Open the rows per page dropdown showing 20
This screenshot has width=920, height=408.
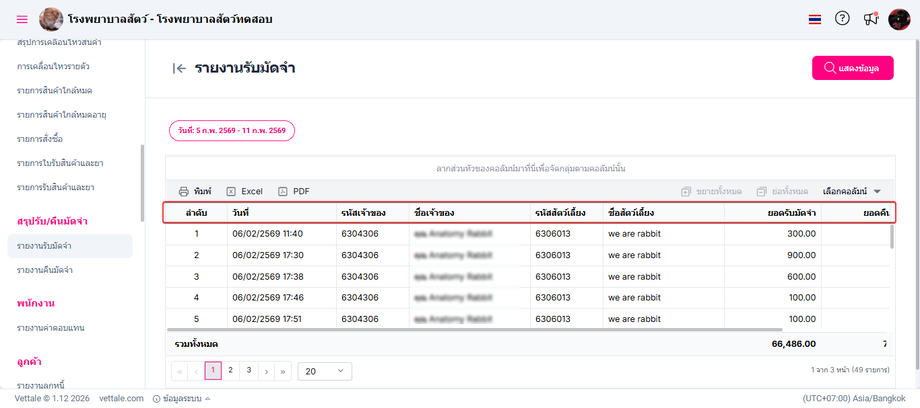click(325, 372)
